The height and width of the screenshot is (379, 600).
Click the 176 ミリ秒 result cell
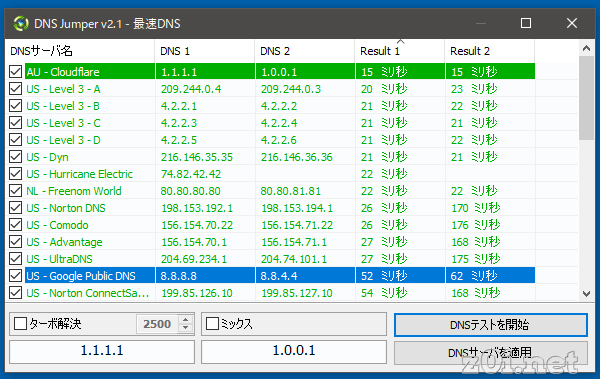[476, 225]
